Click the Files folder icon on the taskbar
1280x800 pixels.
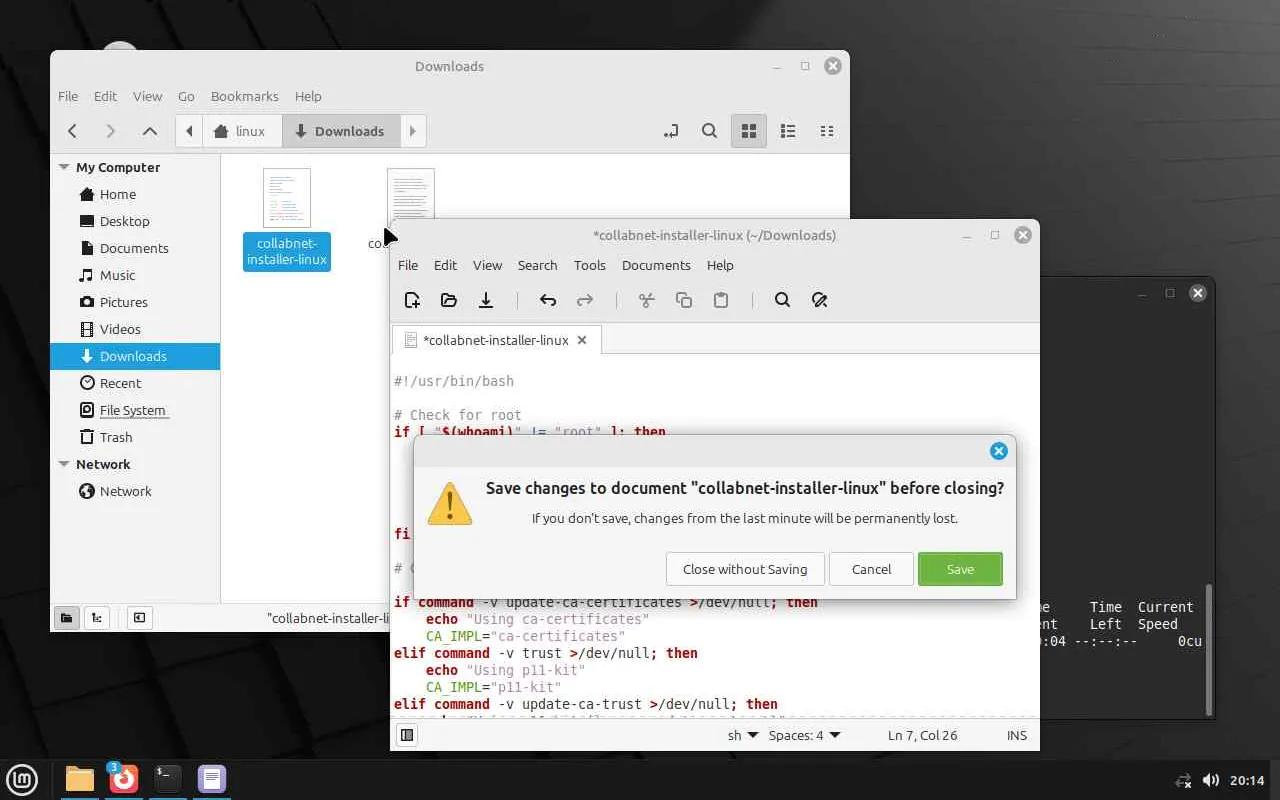click(79, 779)
